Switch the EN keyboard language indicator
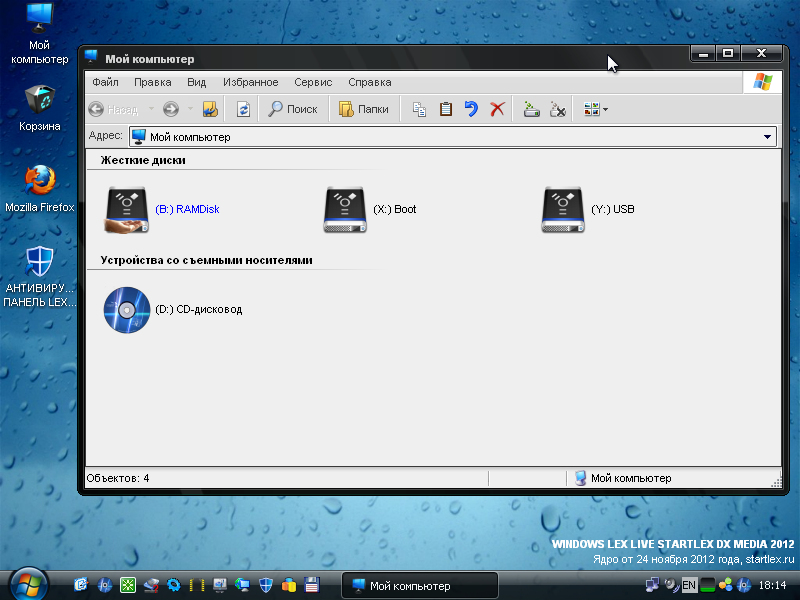 [689, 585]
